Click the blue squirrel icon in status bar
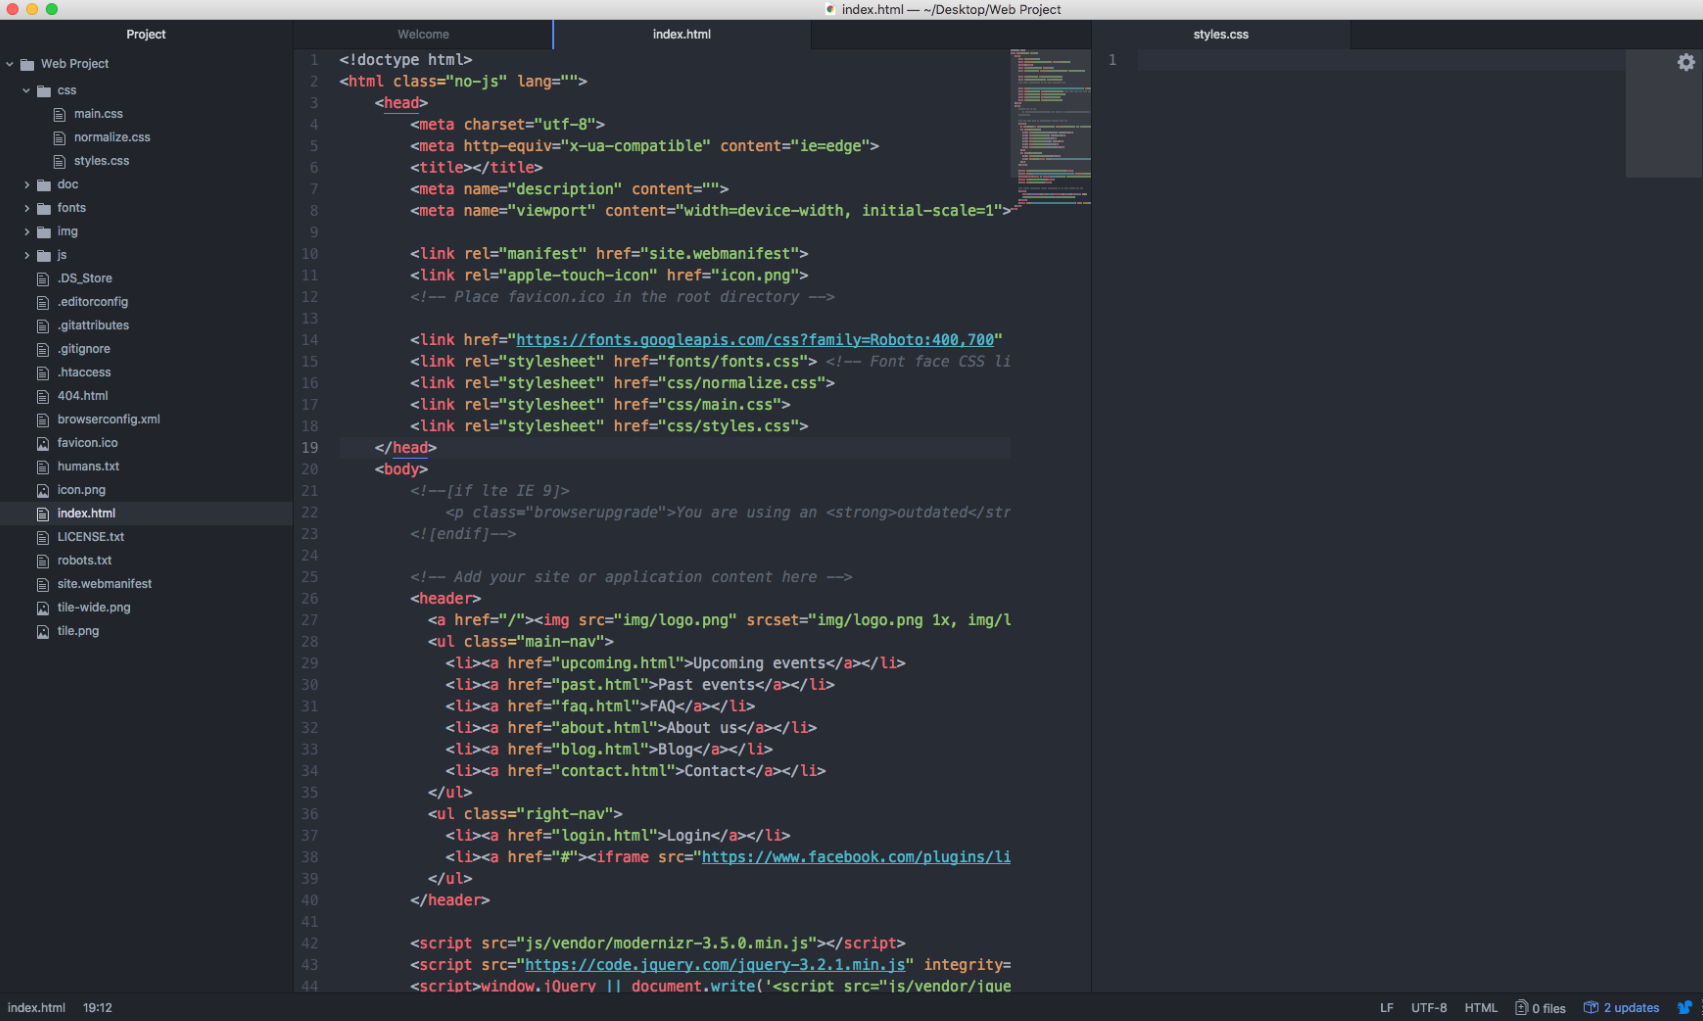Image resolution: width=1703 pixels, height=1021 pixels. [1684, 1007]
